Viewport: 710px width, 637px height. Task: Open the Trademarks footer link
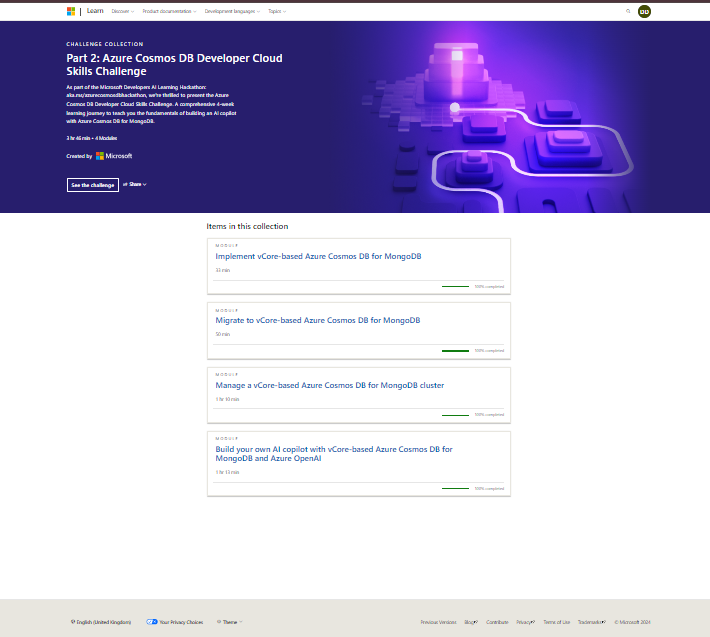(591, 622)
